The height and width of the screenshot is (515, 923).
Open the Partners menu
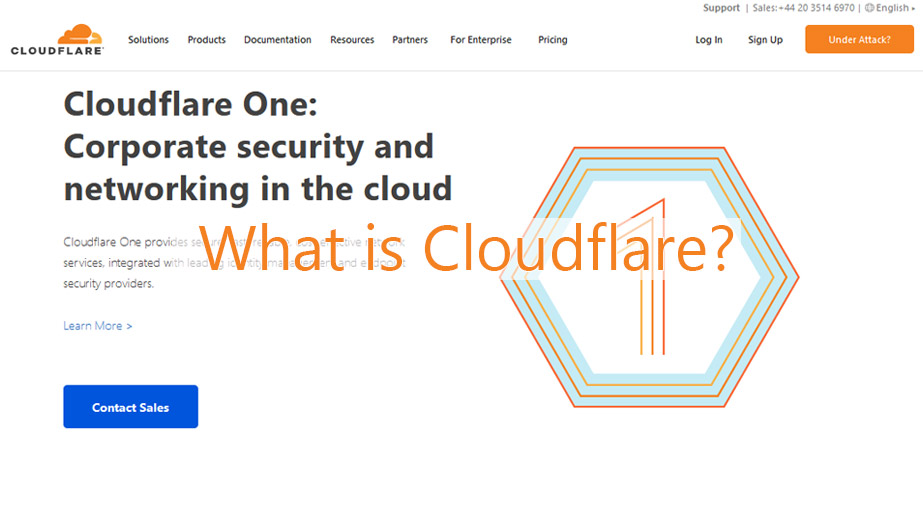tap(410, 39)
